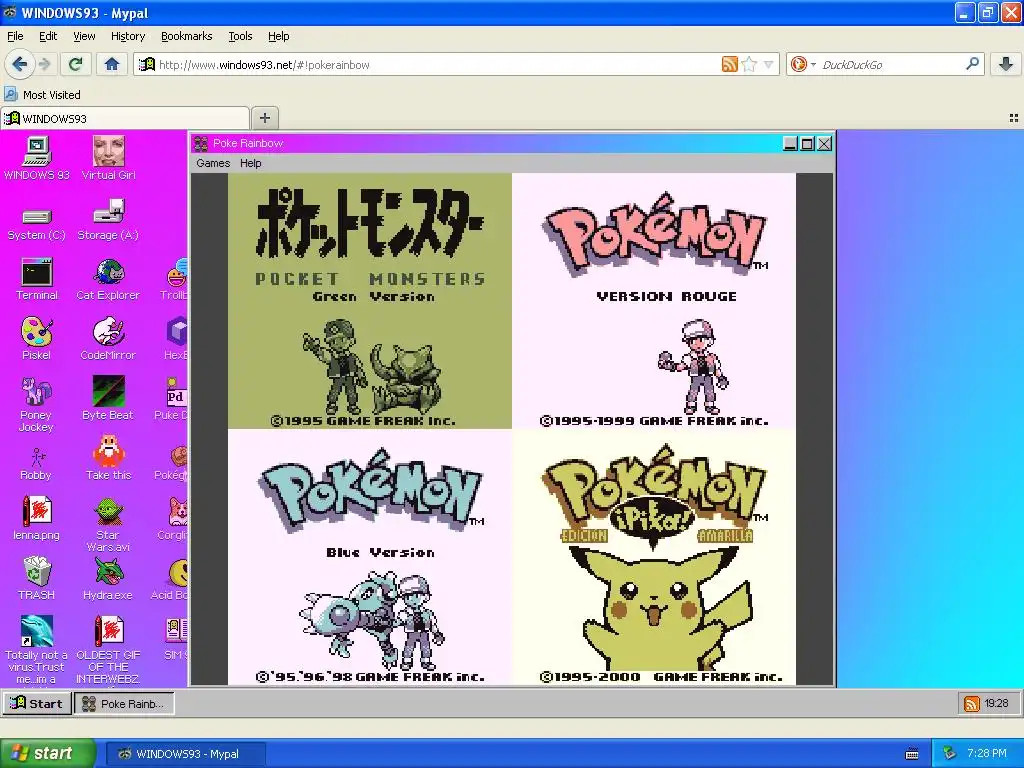Click the browser Forward arrow button

[44, 64]
